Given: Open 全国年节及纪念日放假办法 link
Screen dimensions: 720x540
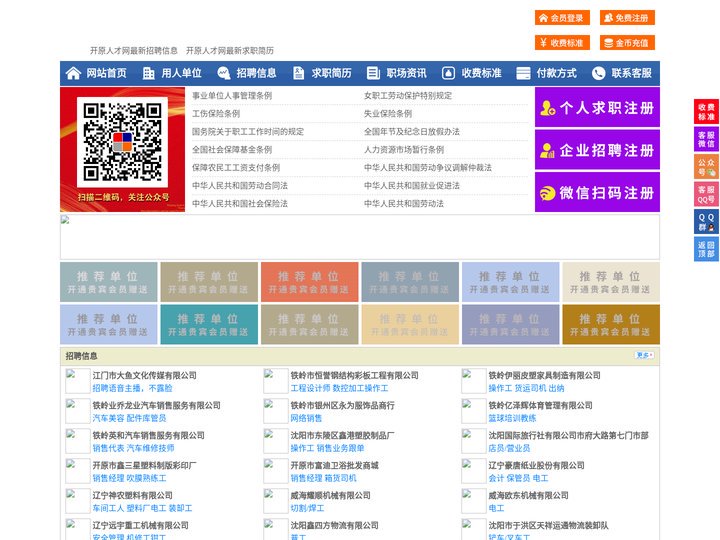Looking at the screenshot, I should [412, 131].
